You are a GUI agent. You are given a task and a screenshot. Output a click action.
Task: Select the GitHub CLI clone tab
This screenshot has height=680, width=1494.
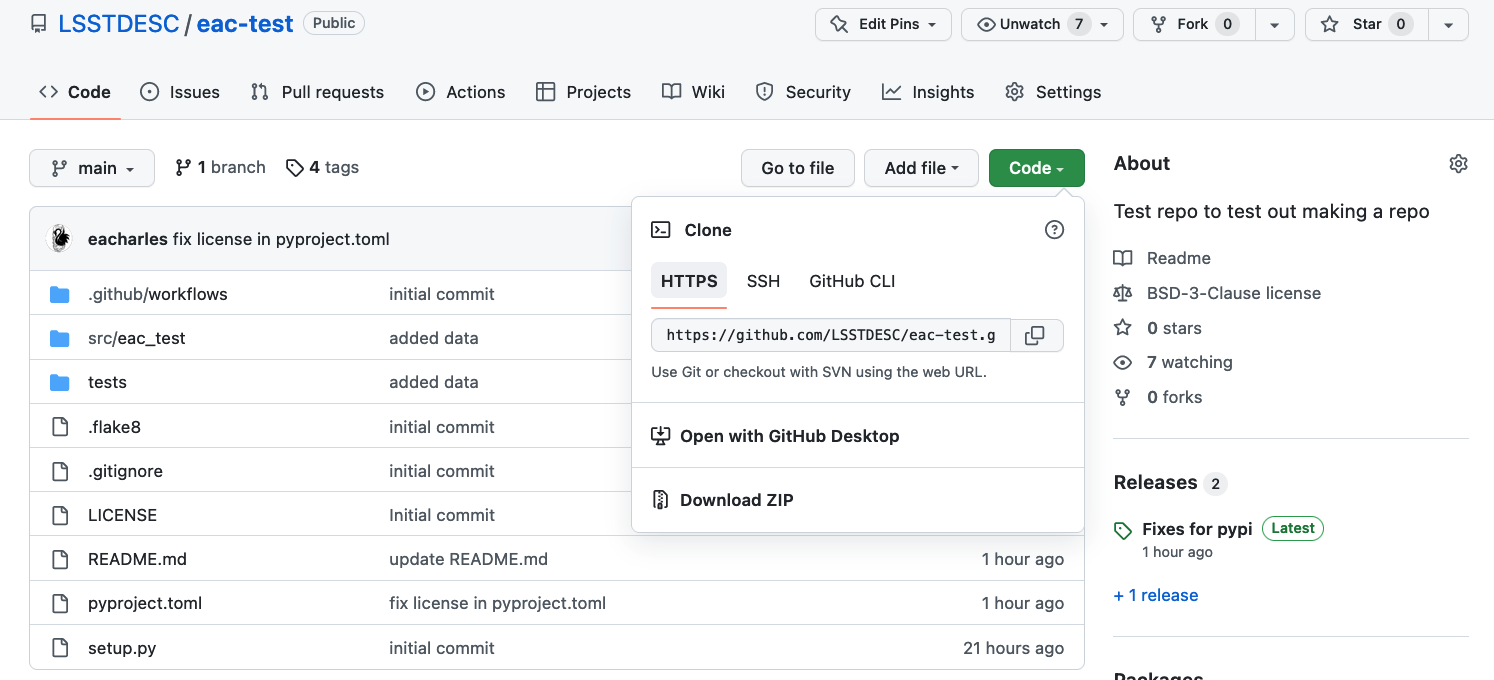click(852, 281)
